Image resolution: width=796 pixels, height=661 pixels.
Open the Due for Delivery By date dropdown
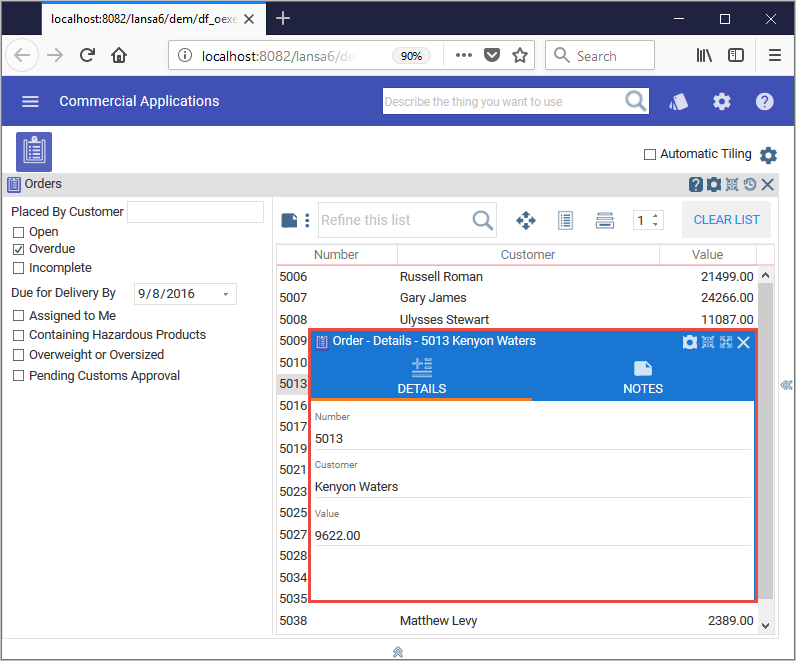click(226, 294)
